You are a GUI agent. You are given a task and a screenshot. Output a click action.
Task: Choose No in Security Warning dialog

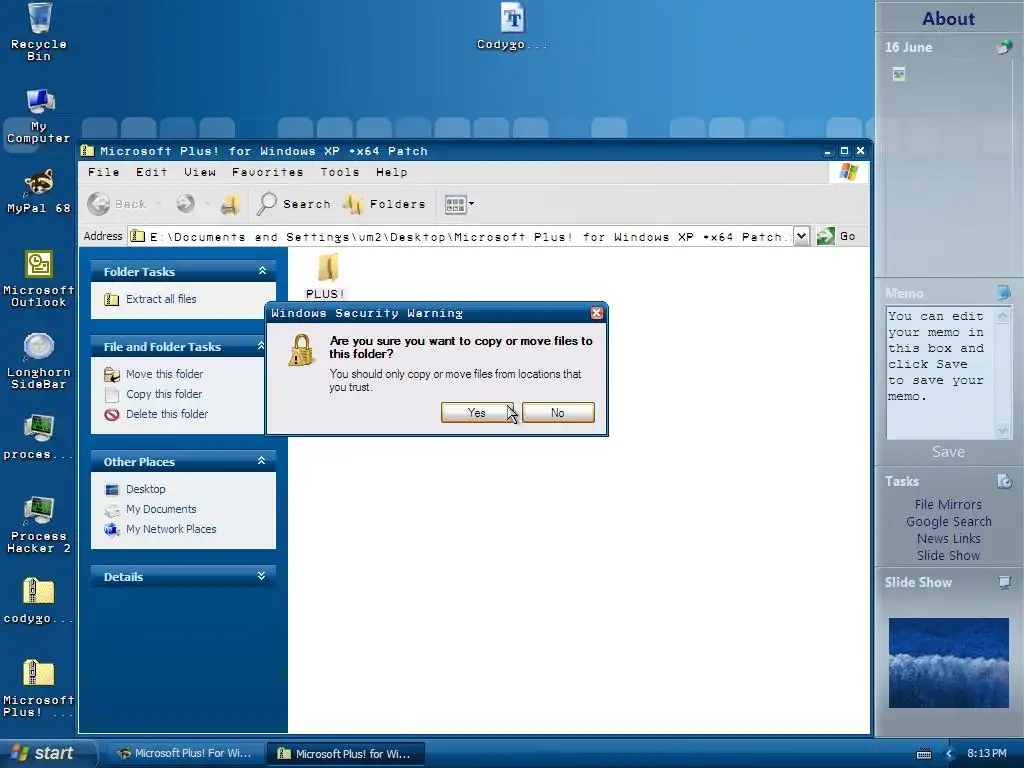(558, 413)
